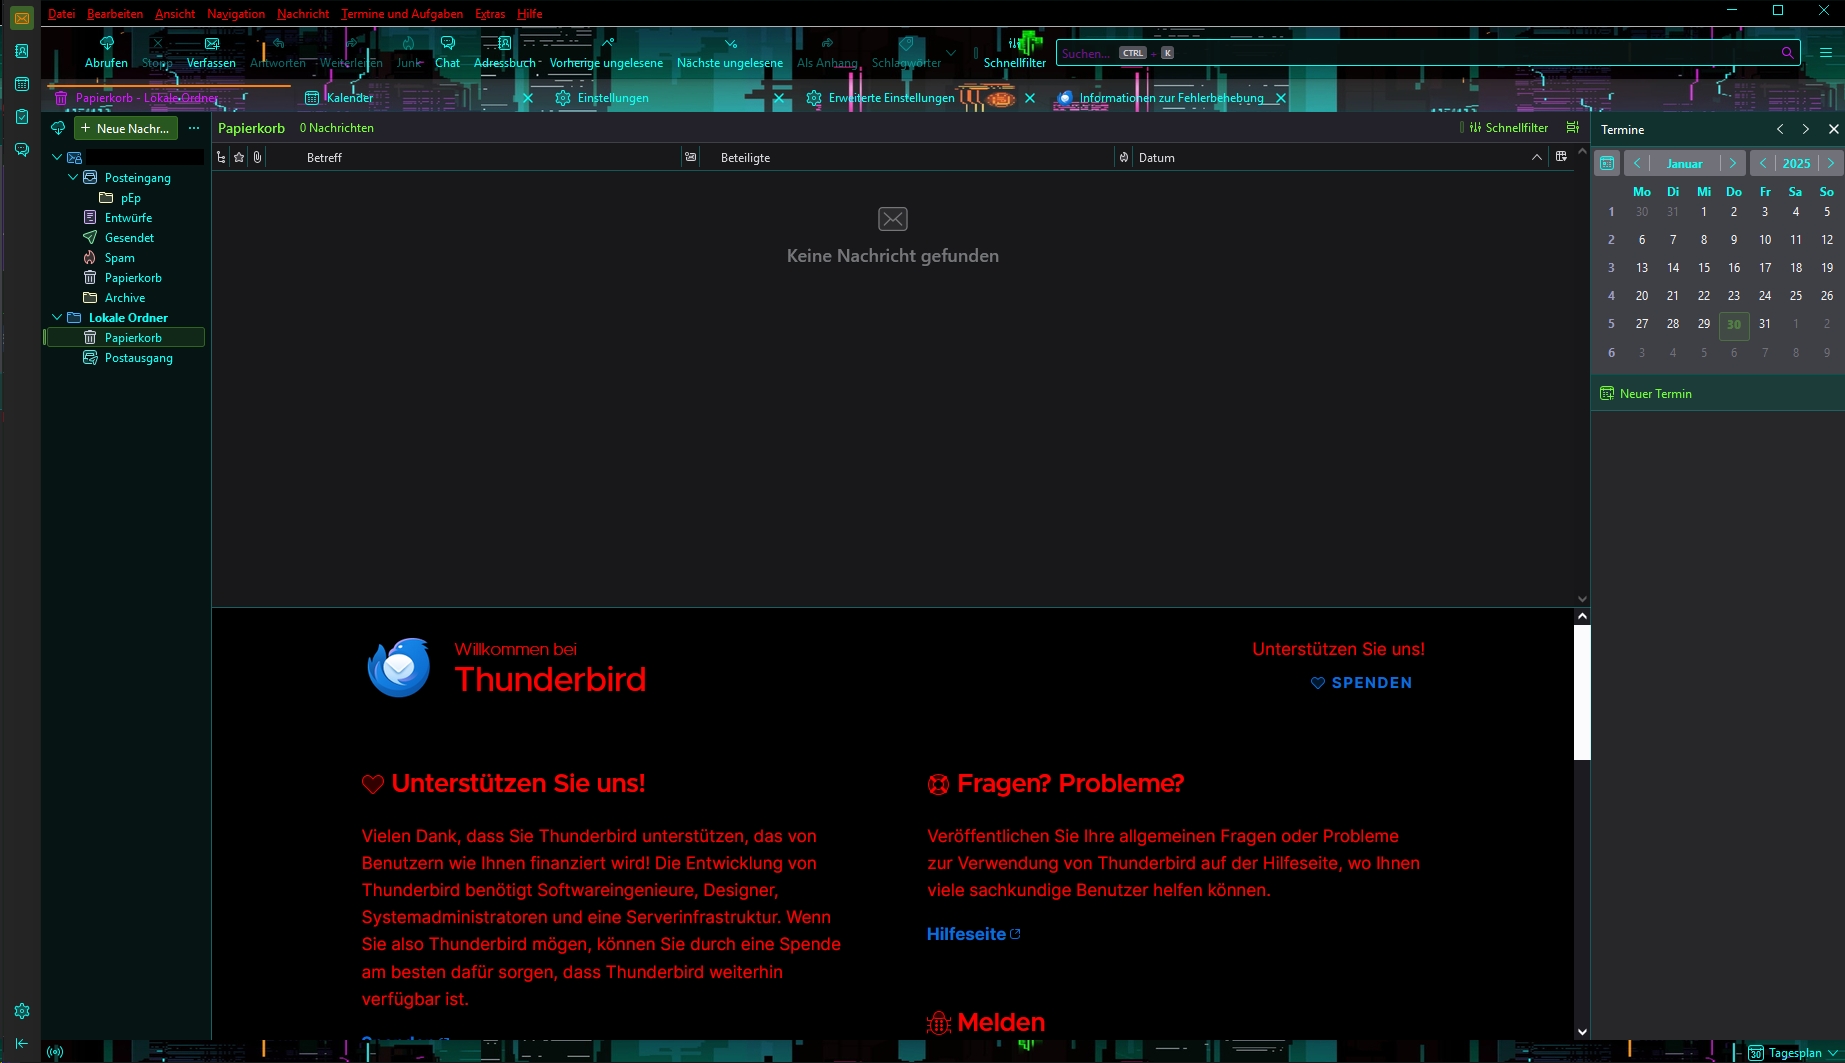This screenshot has height=1063, width=1845.
Task: Click the Antworten reply toolbar icon
Action: (x=278, y=53)
